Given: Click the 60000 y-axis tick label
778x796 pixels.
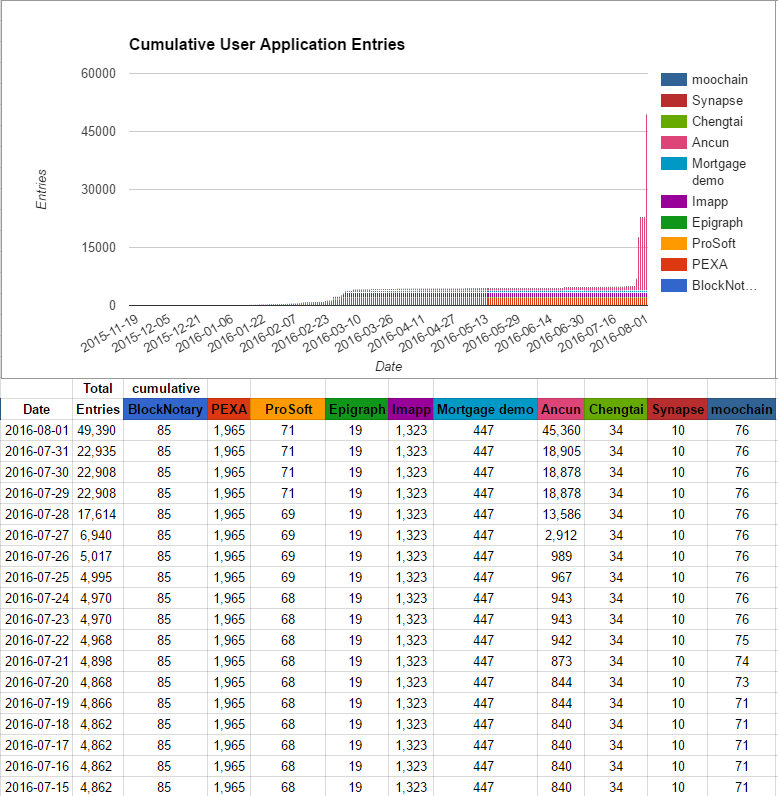Looking at the screenshot, I should coord(98,74).
